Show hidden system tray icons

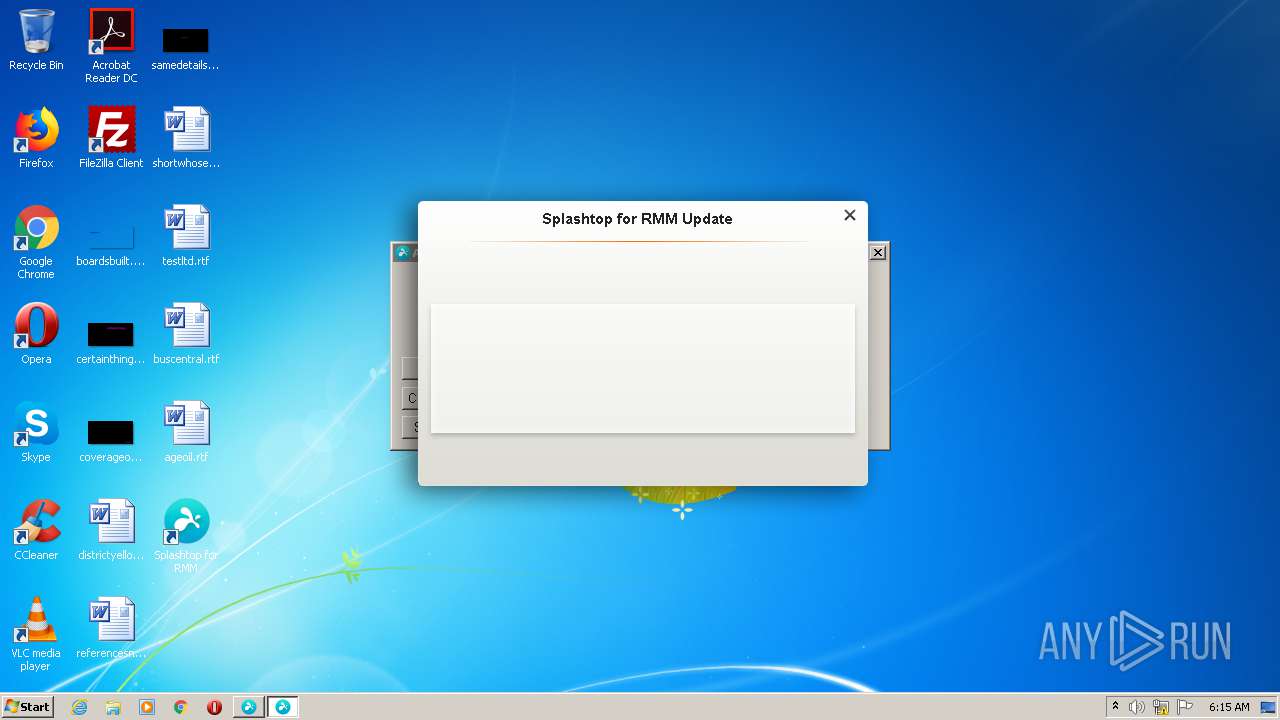(x=1115, y=707)
